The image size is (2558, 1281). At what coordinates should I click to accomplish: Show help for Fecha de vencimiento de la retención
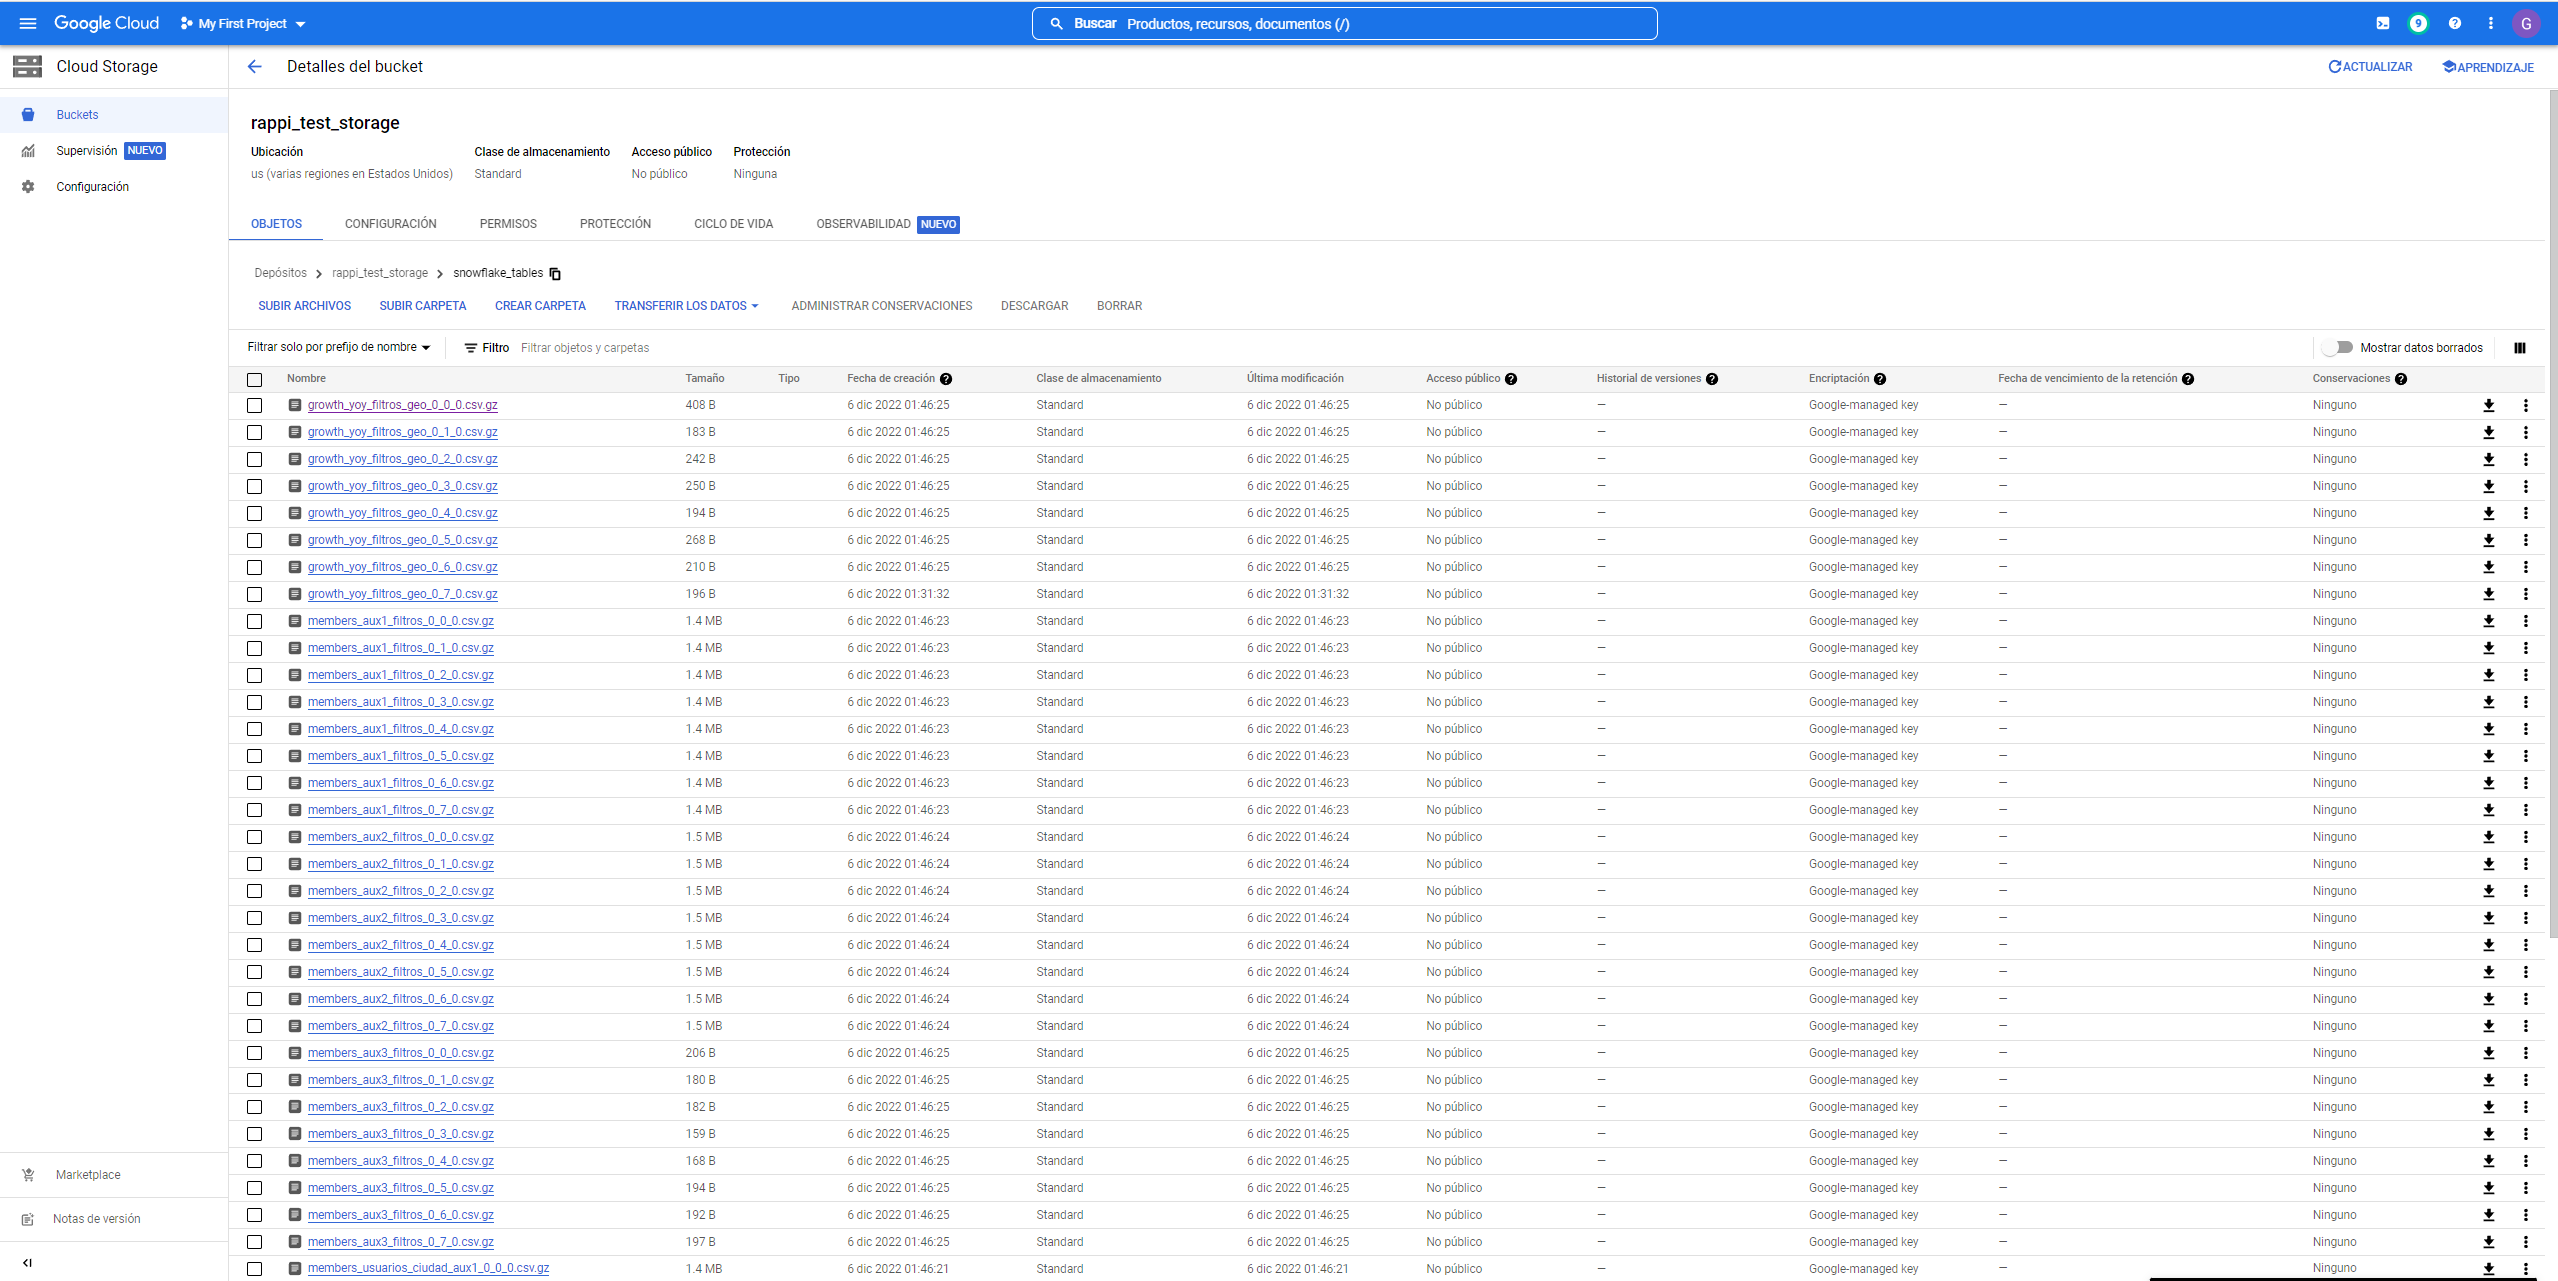point(2188,379)
